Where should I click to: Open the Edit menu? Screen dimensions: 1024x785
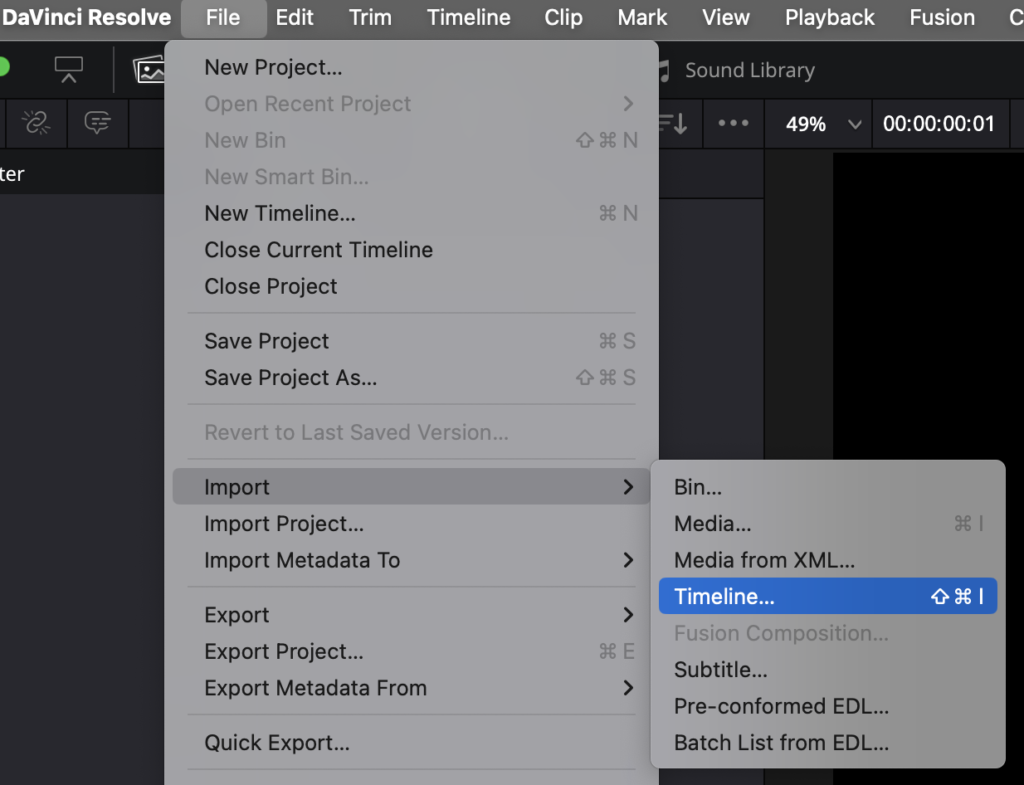click(x=294, y=18)
